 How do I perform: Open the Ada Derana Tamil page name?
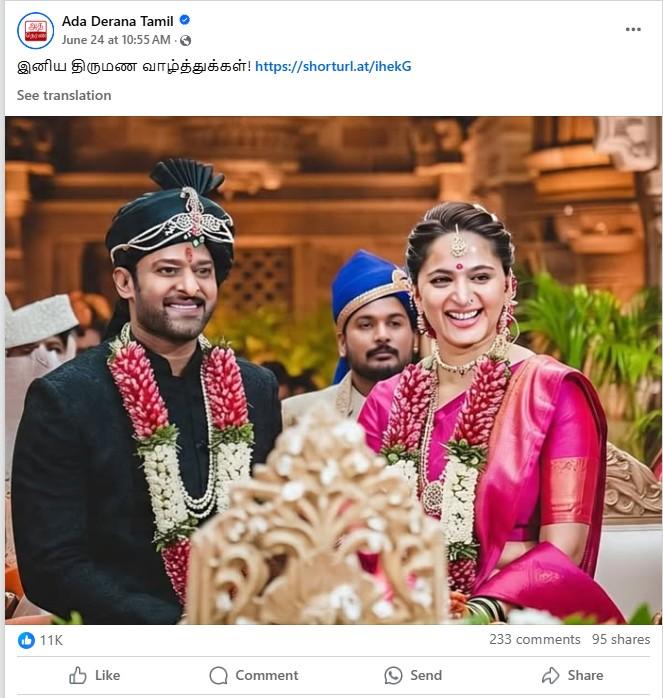point(118,21)
